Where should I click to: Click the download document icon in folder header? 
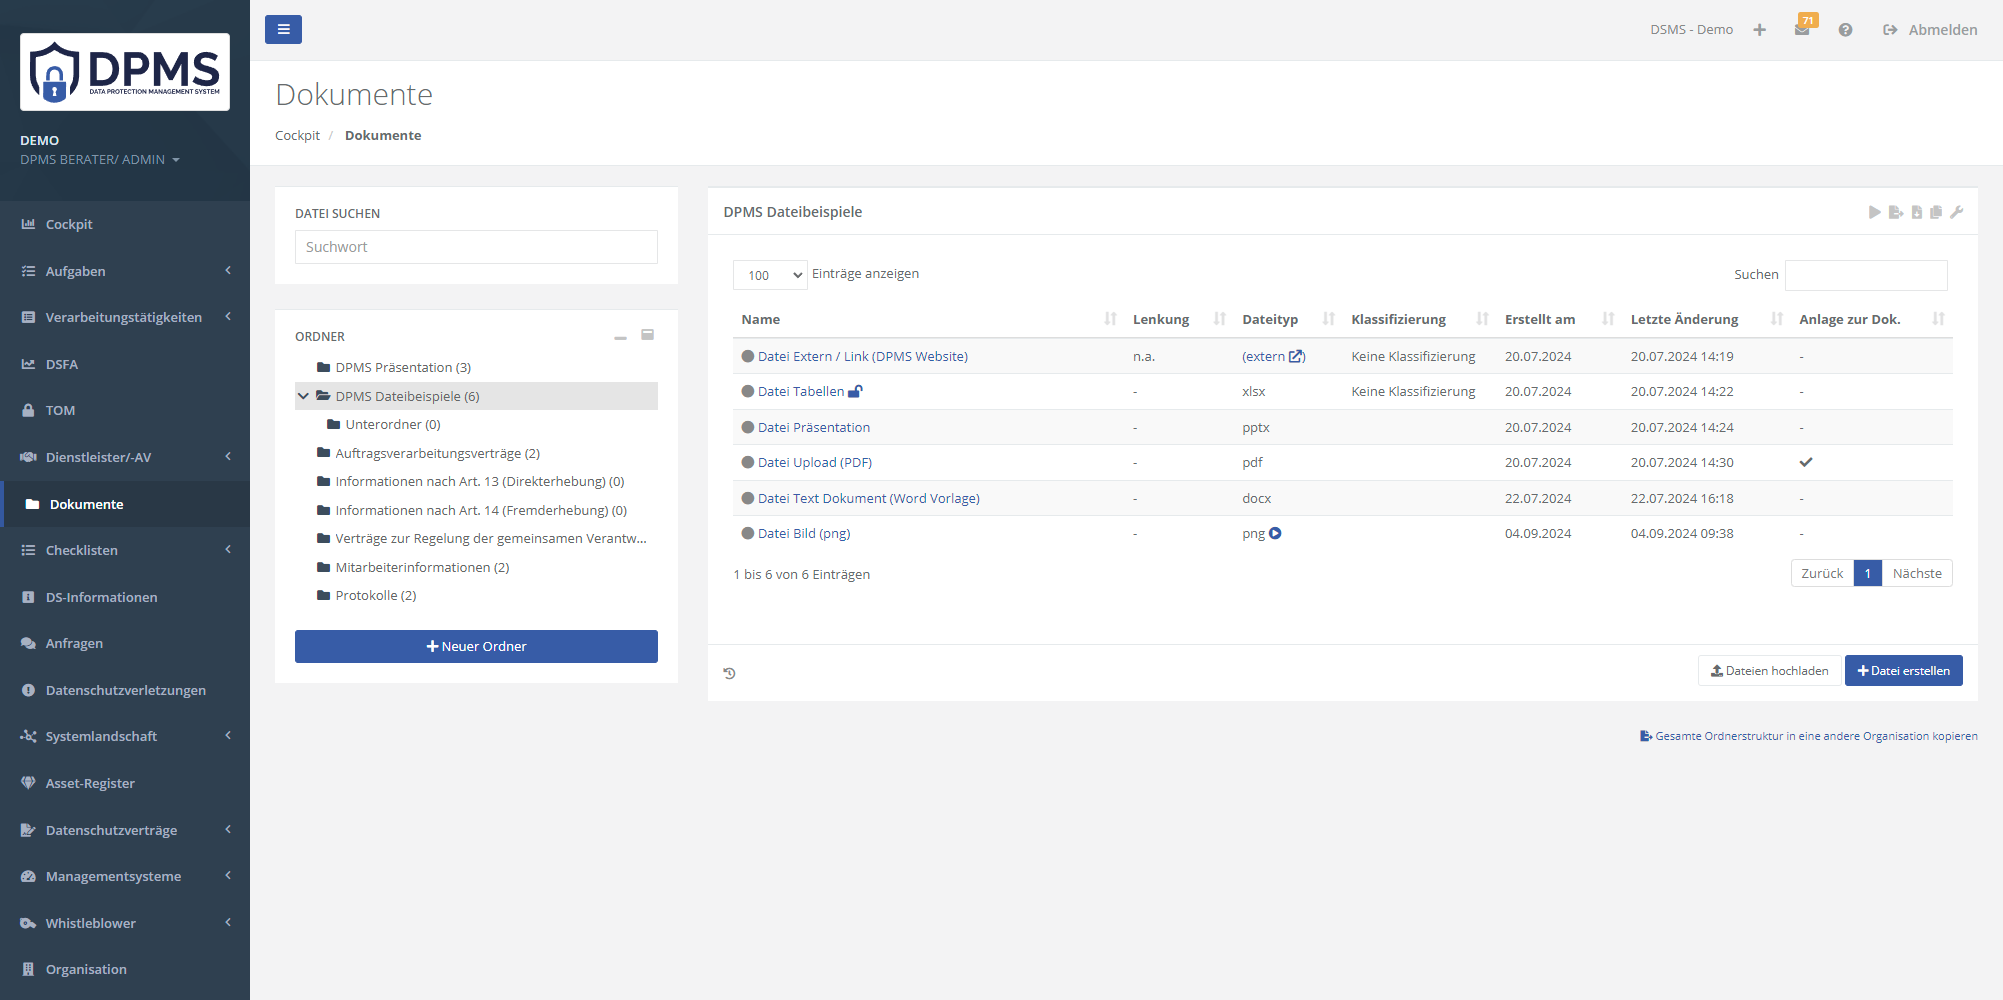[x=1916, y=212]
